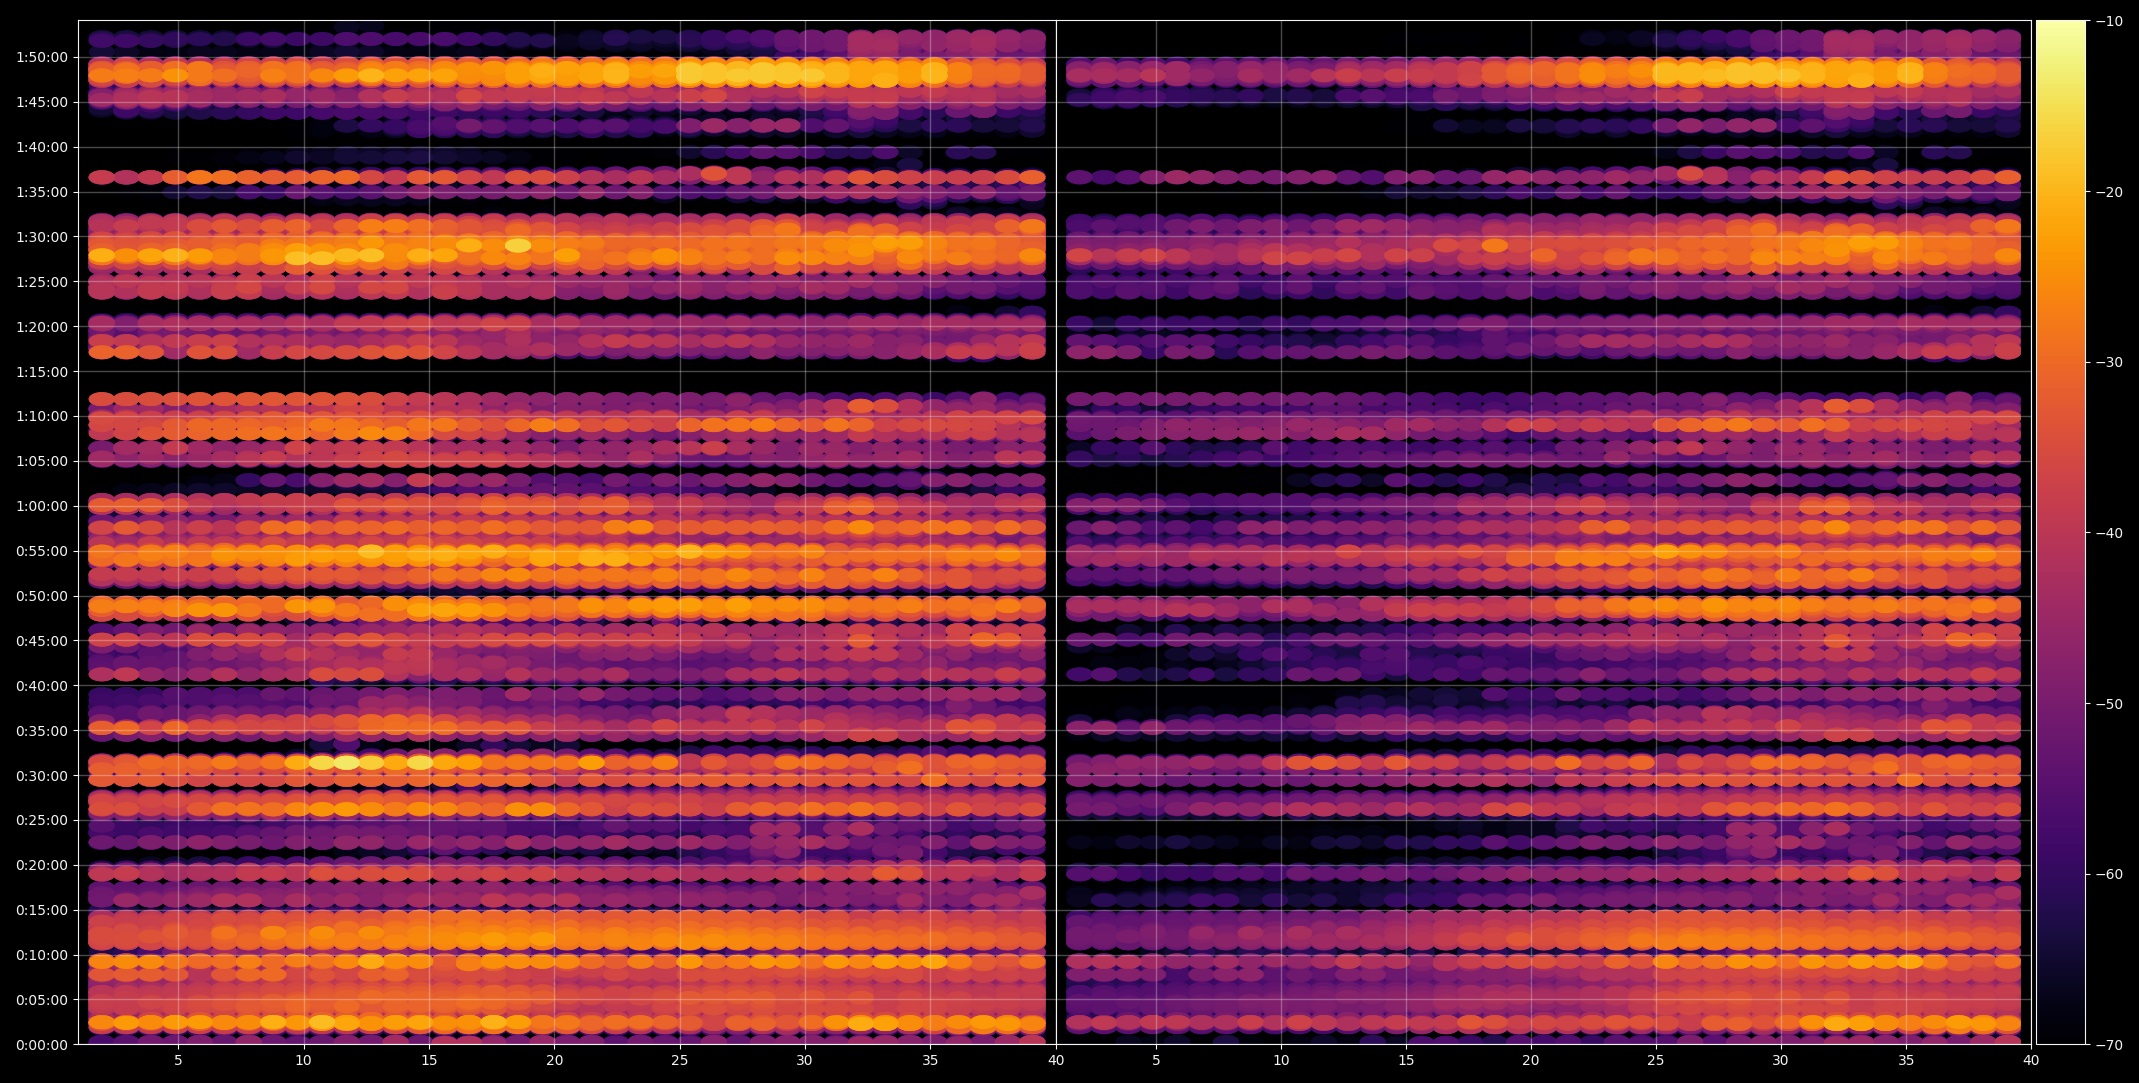
Task: Click the 0:00:00 y-axis time label
Action: [x=41, y=1045]
